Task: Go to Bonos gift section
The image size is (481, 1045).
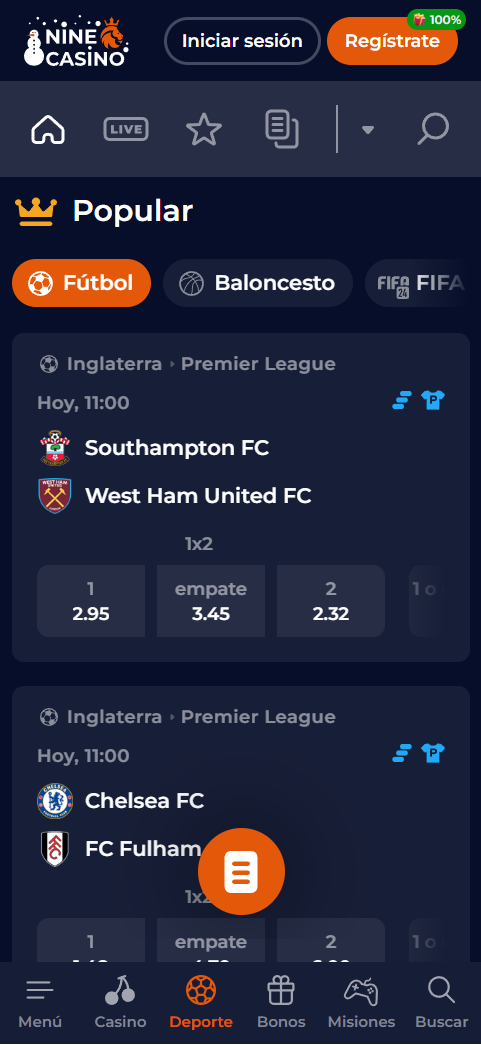Action: (x=281, y=1003)
